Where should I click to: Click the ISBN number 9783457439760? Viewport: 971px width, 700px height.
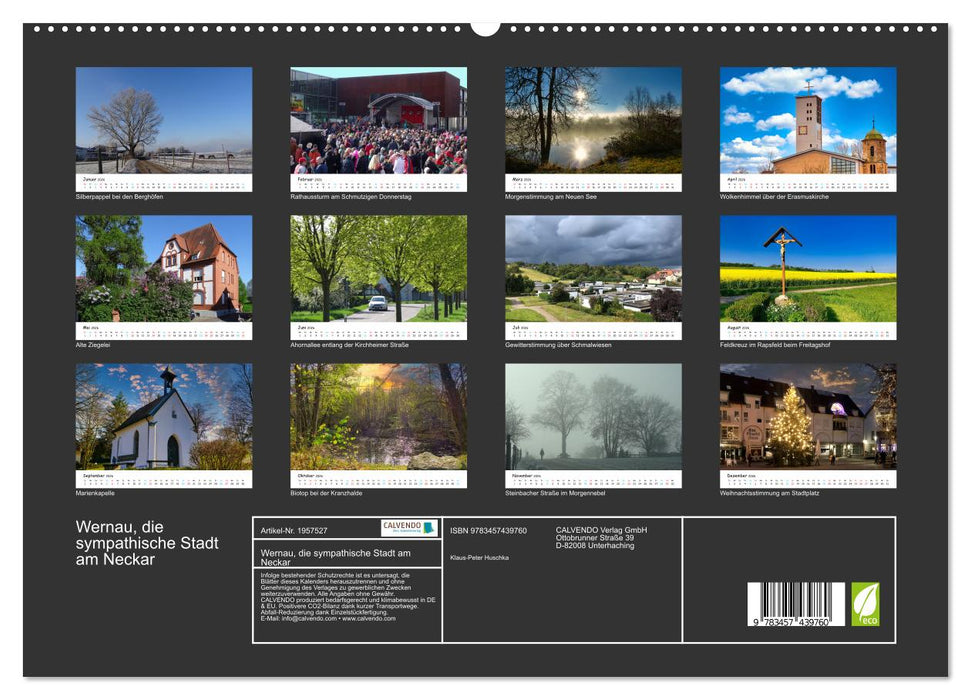(488, 531)
